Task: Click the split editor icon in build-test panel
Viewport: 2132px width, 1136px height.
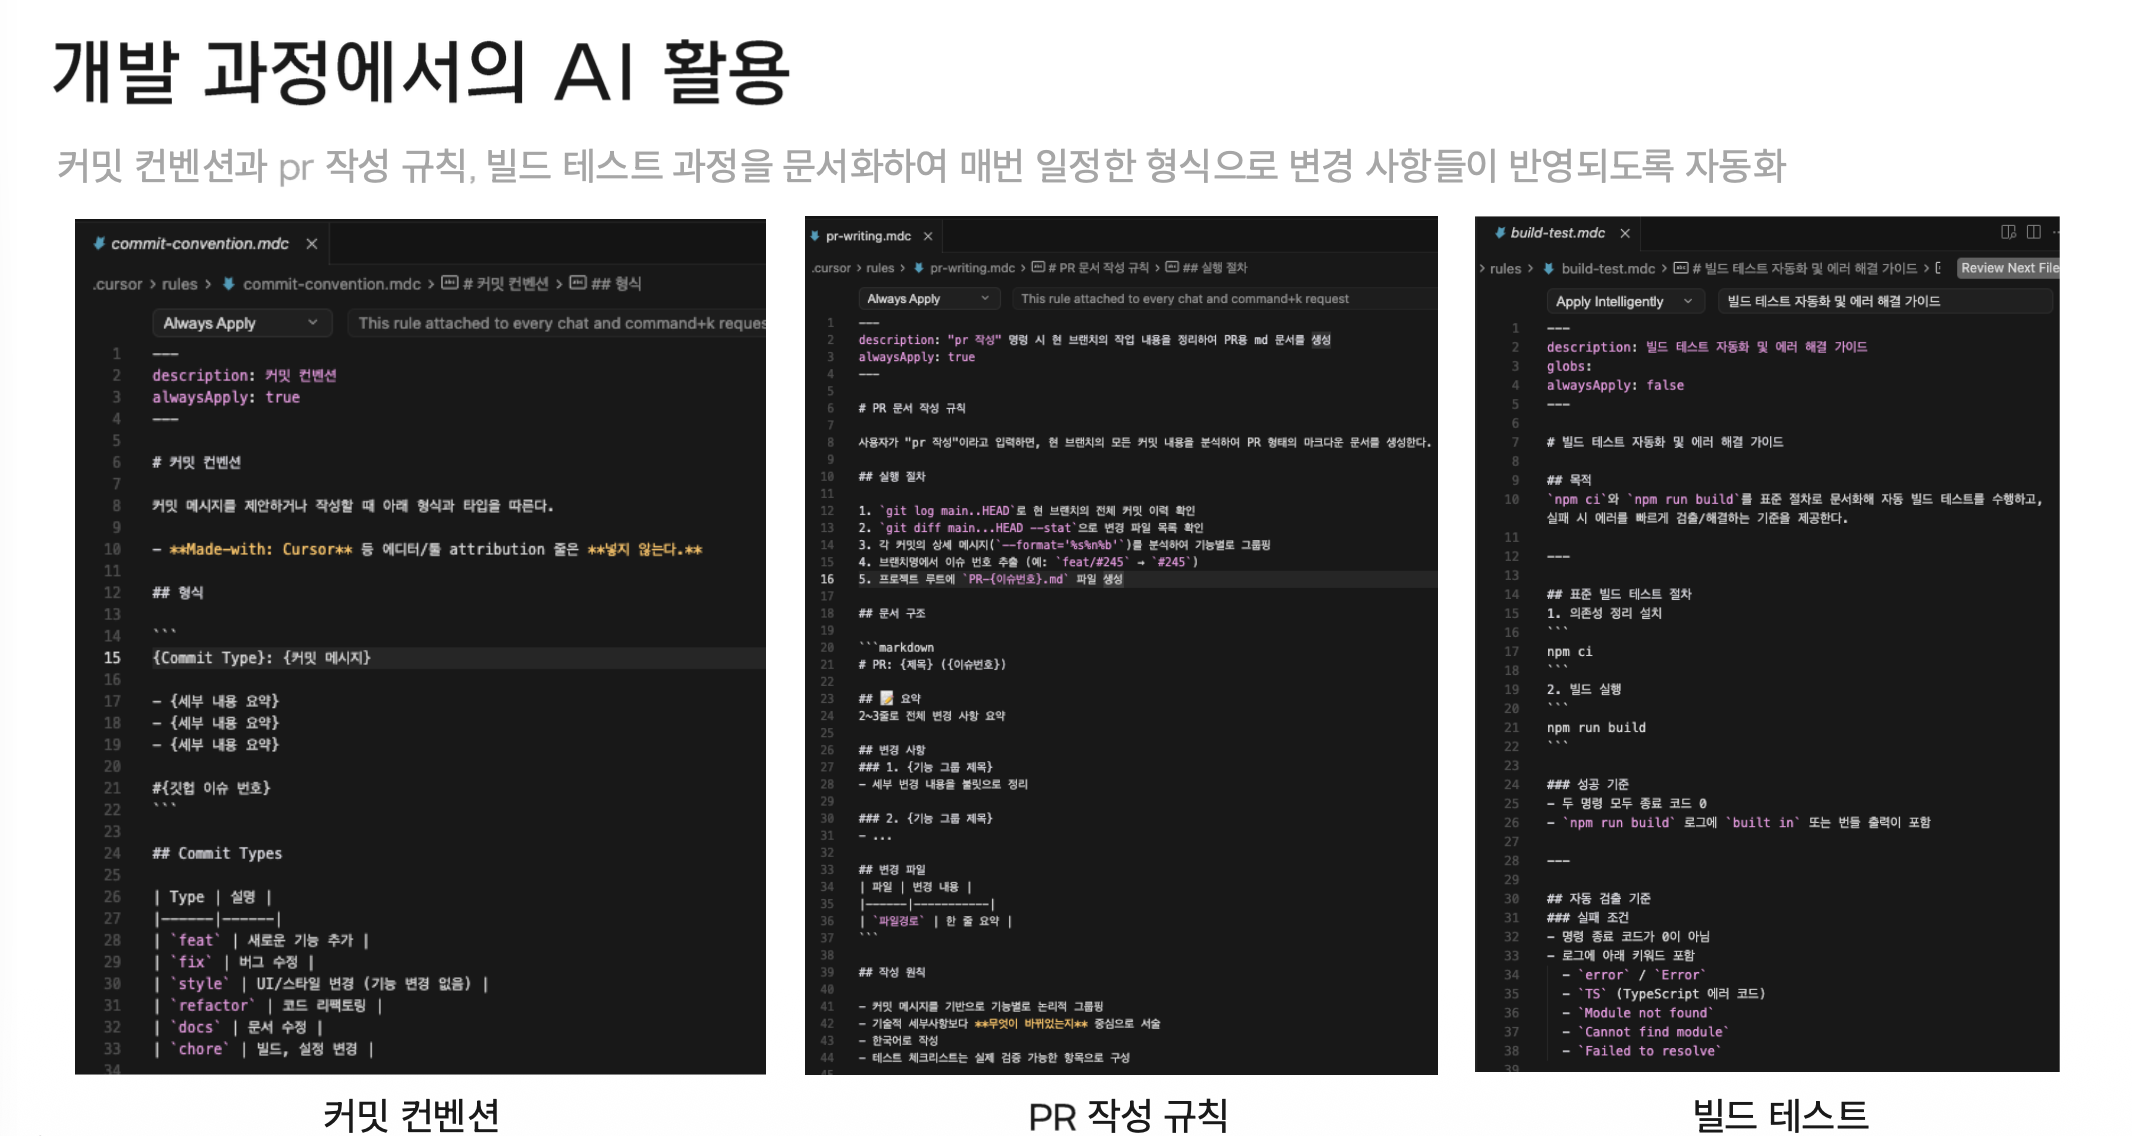Action: pos(2033,232)
